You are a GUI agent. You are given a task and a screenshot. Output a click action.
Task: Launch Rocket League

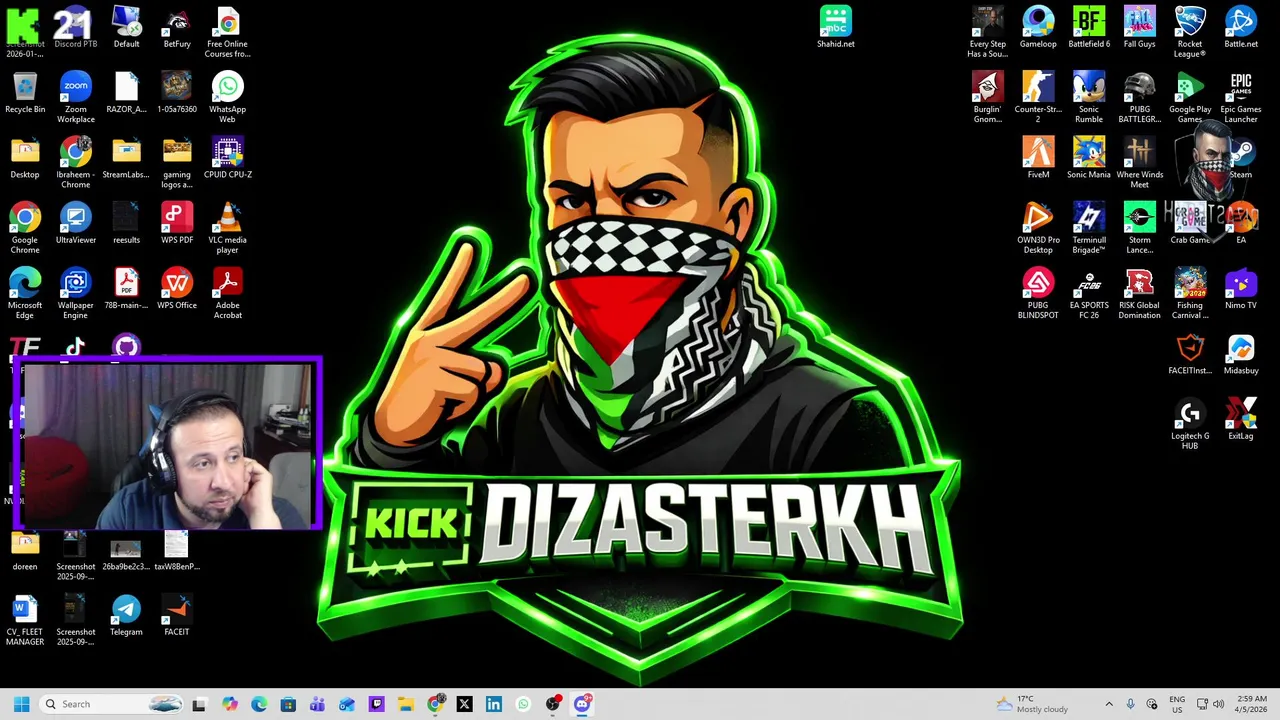[1190, 32]
